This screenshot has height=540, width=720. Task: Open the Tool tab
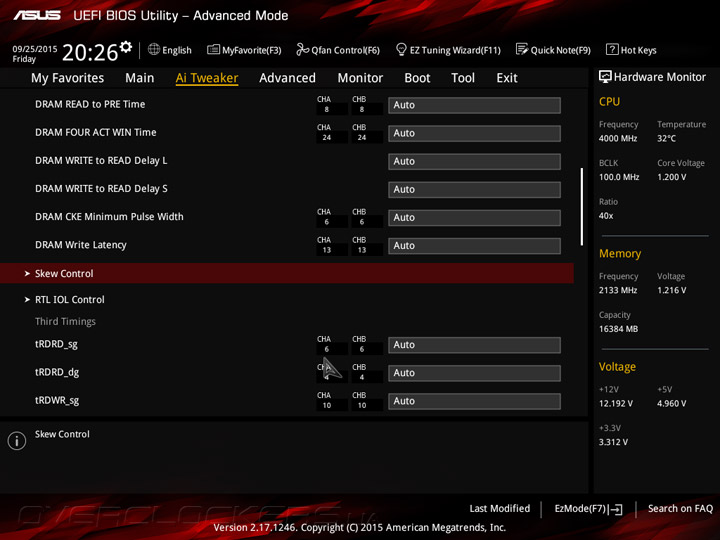click(463, 78)
